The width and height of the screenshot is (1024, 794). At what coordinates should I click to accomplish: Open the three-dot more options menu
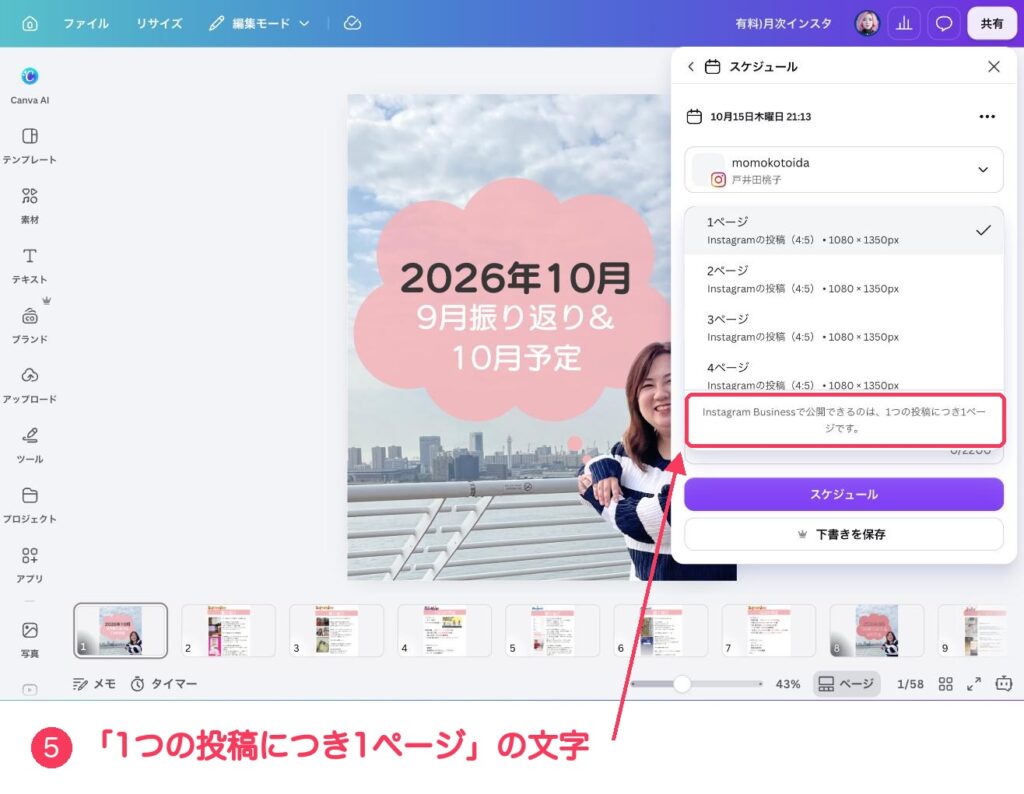(x=987, y=117)
